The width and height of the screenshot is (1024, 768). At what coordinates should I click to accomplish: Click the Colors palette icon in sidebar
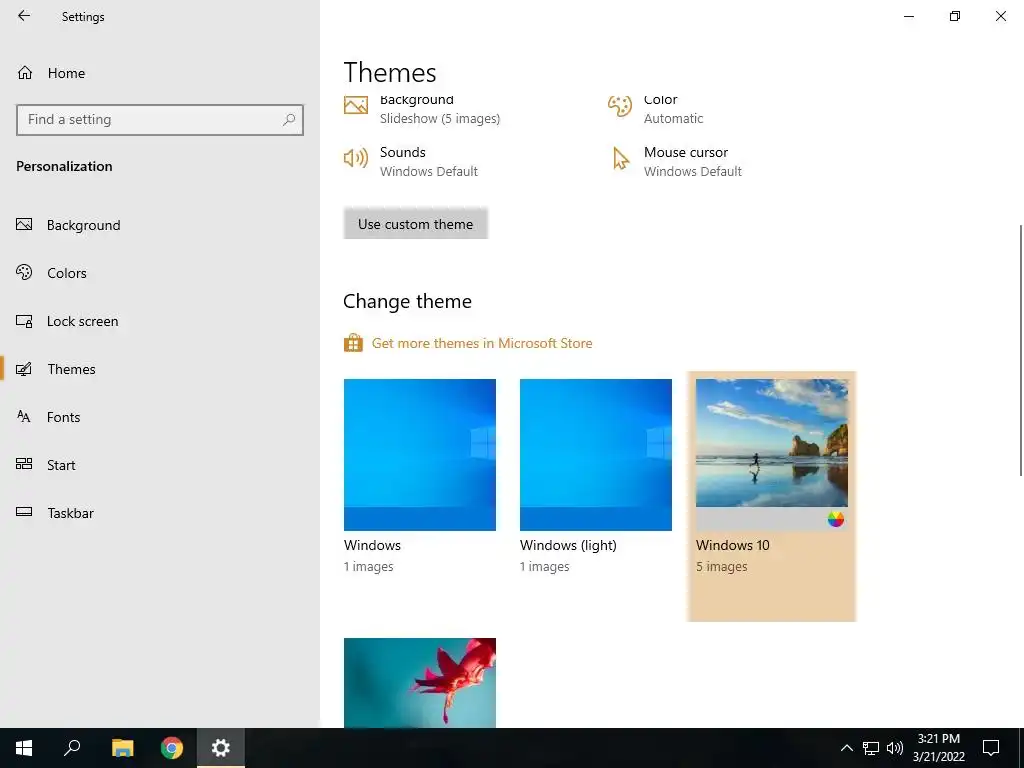click(24, 272)
